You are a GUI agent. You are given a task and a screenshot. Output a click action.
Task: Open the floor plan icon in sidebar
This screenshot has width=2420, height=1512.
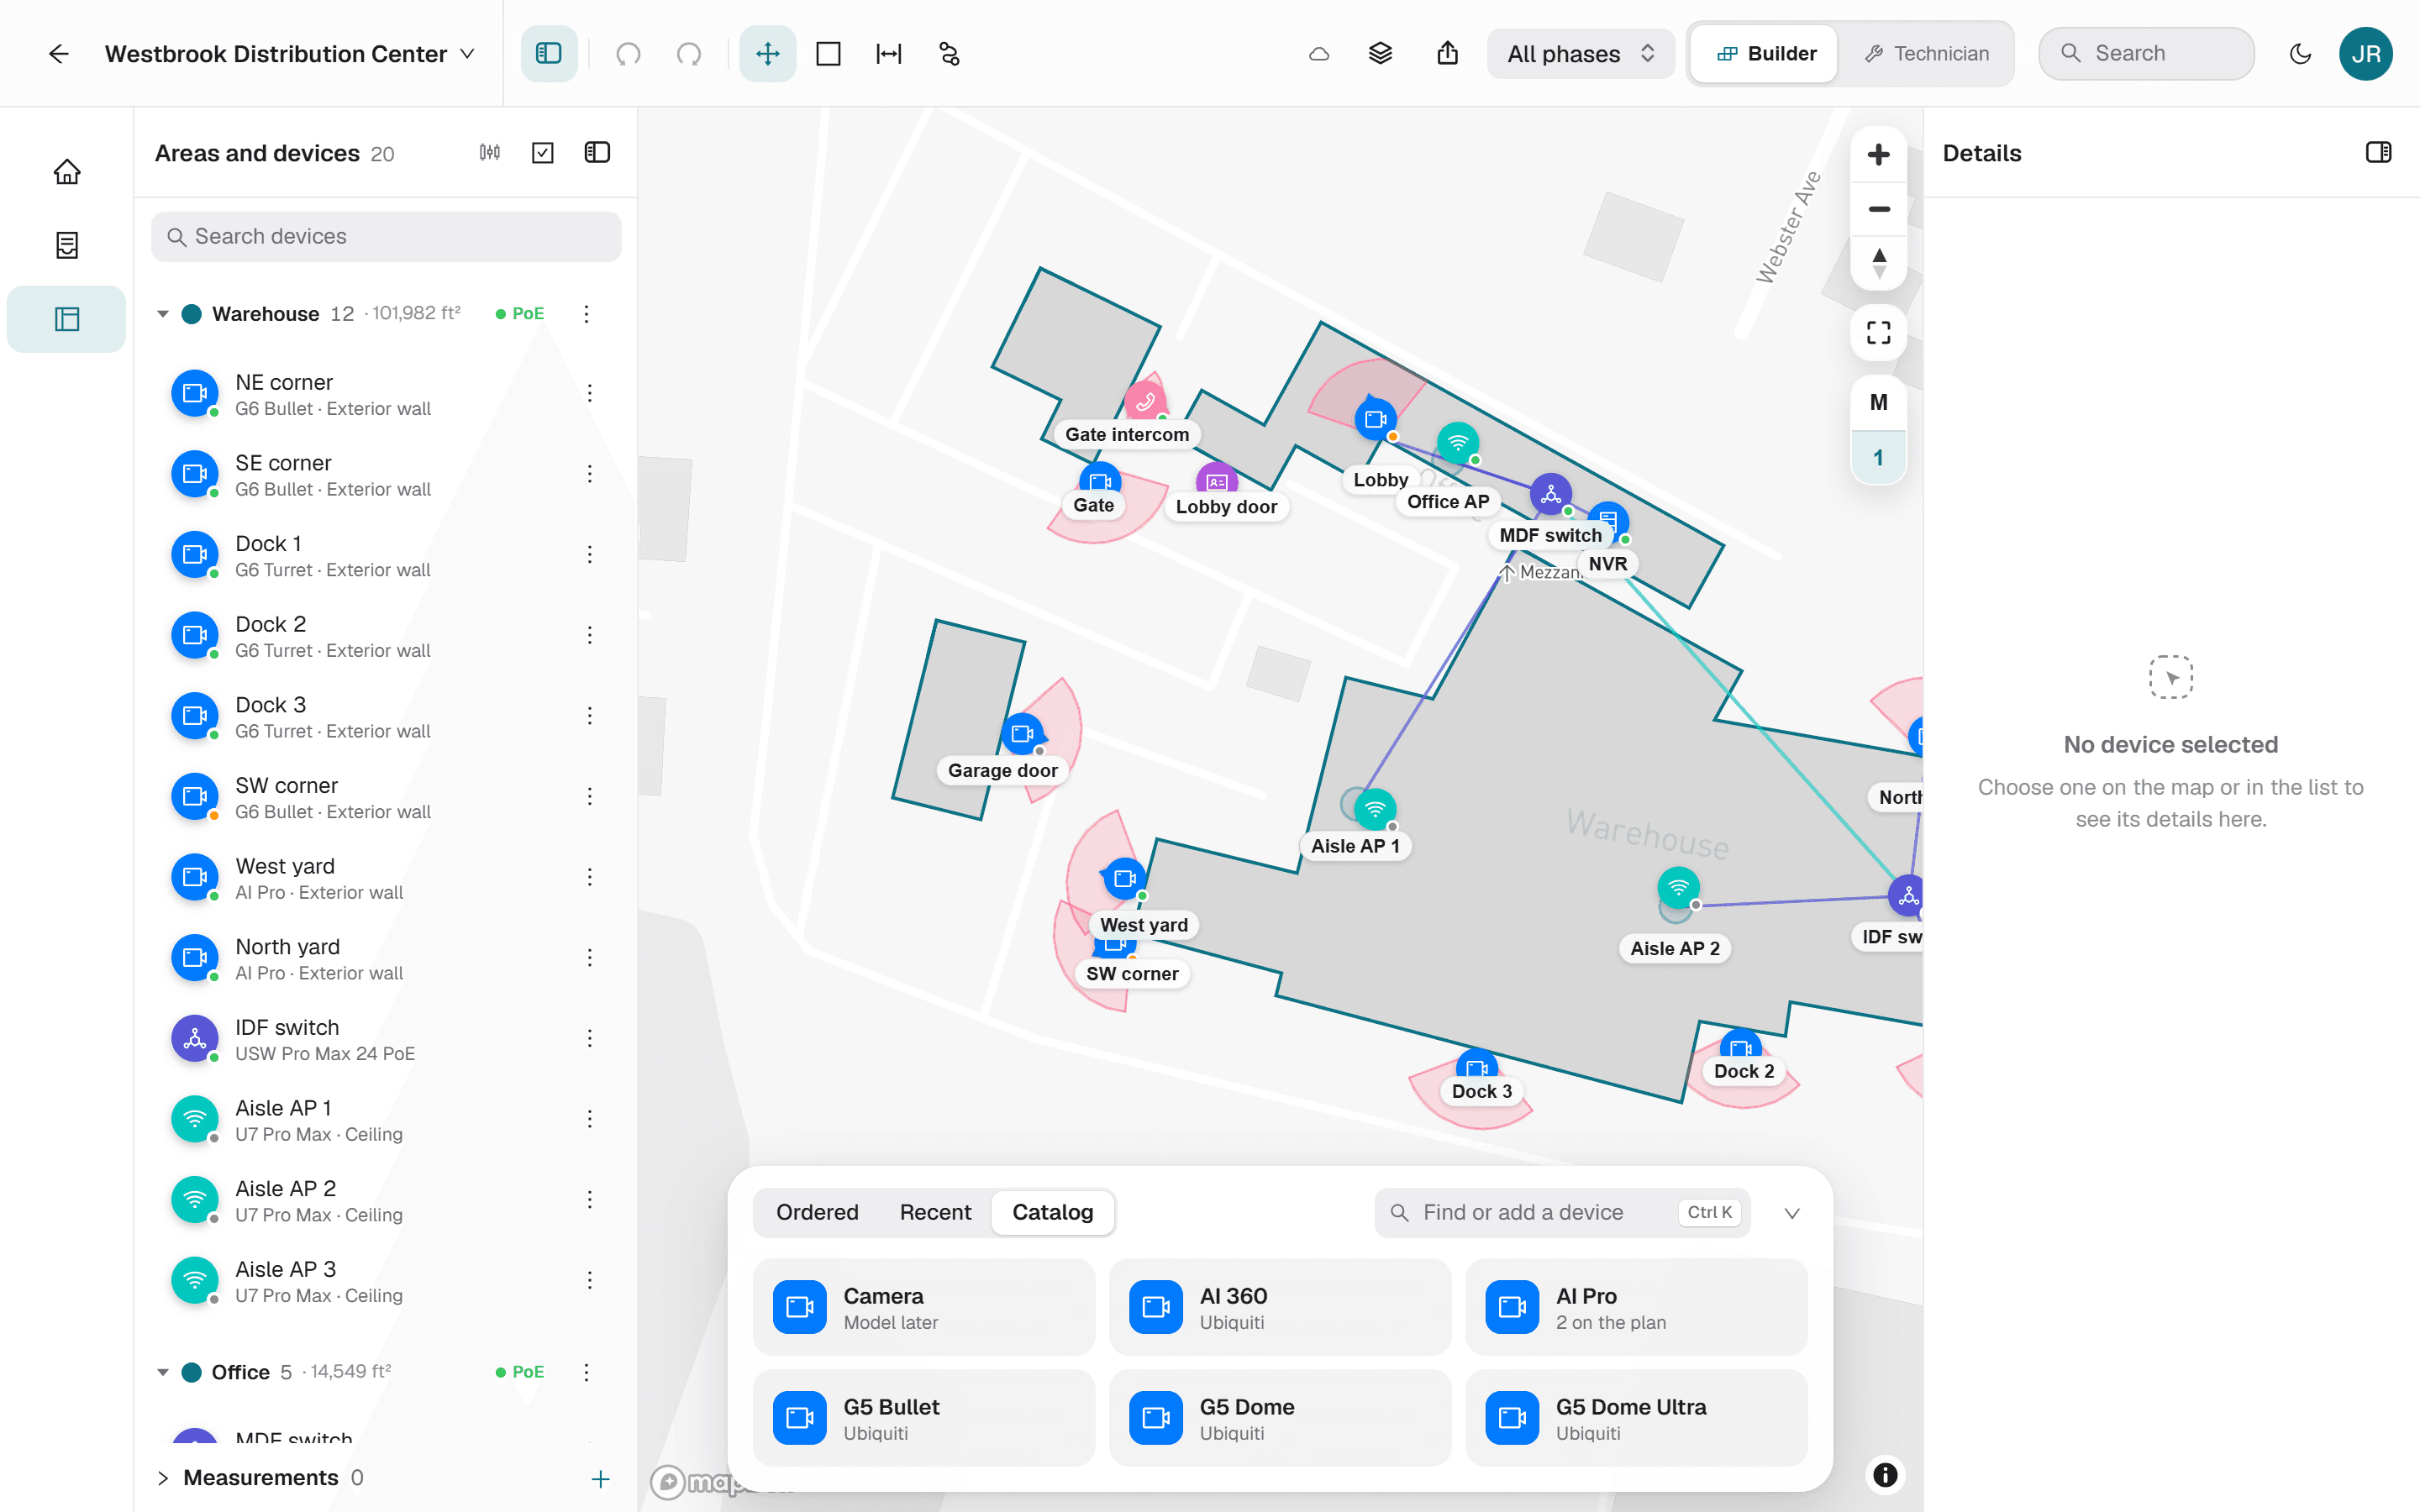tap(67, 319)
